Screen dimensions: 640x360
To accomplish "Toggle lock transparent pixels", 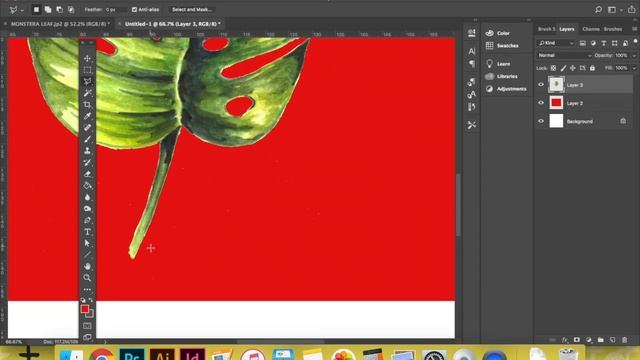I will click(553, 68).
